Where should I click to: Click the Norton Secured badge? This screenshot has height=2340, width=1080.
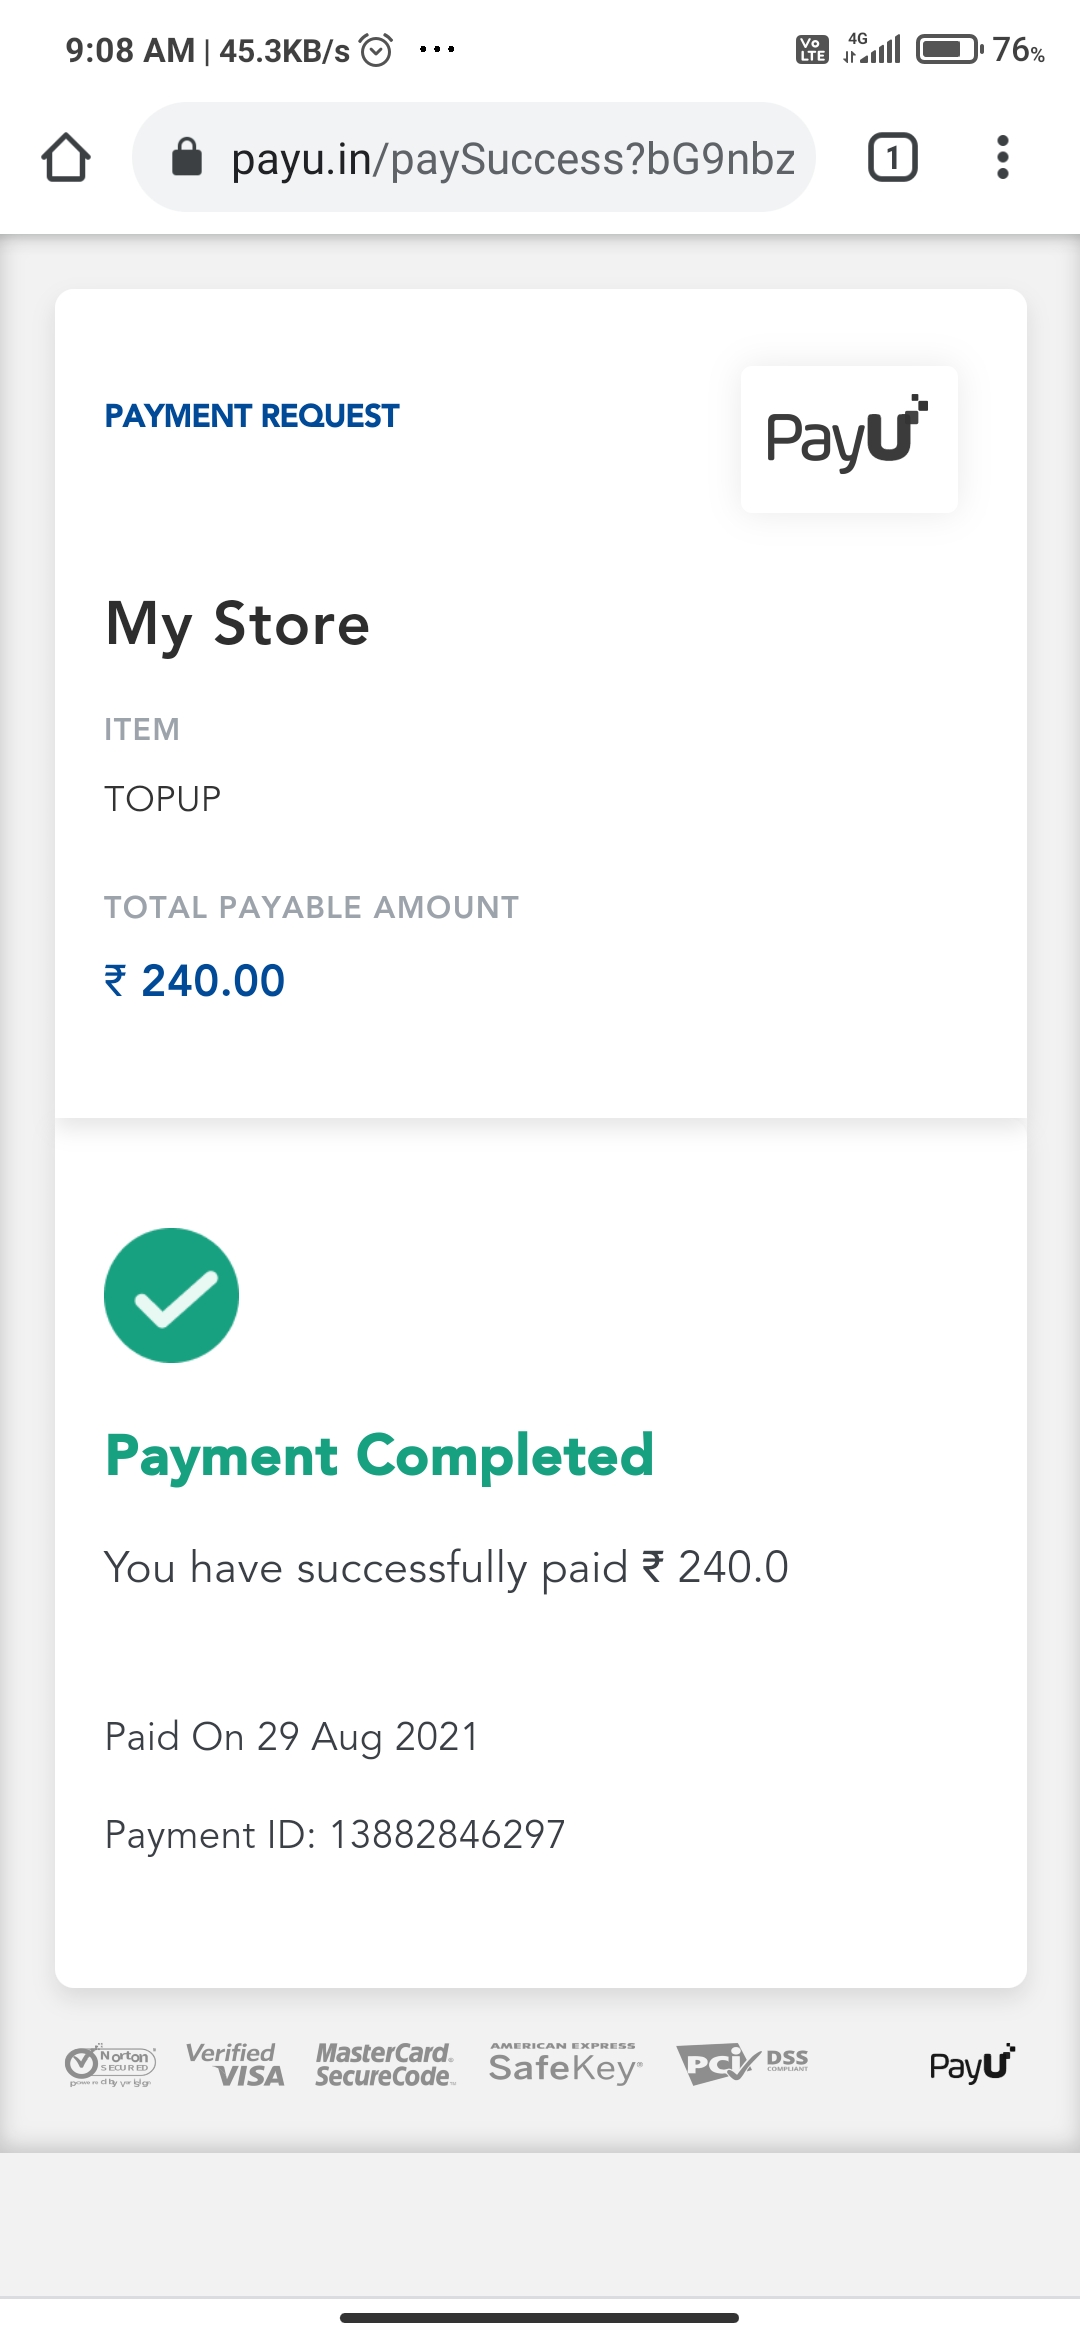(110, 2064)
